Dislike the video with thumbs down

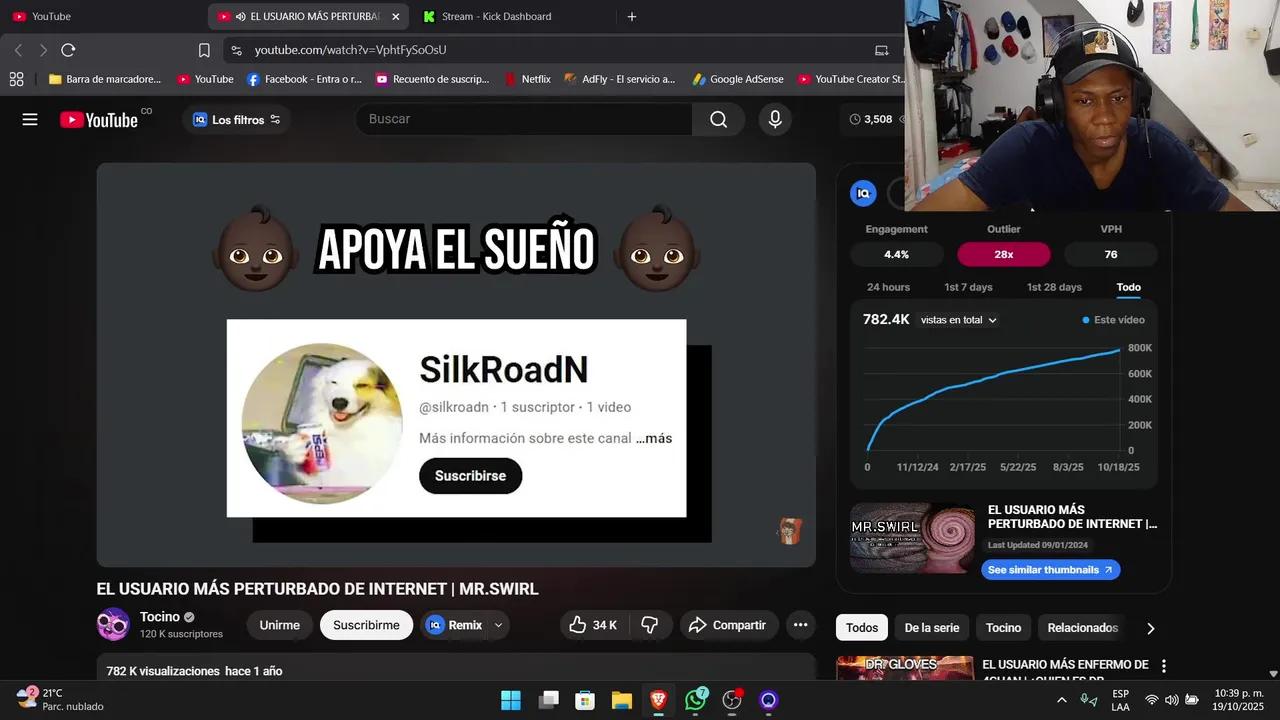[x=649, y=625]
